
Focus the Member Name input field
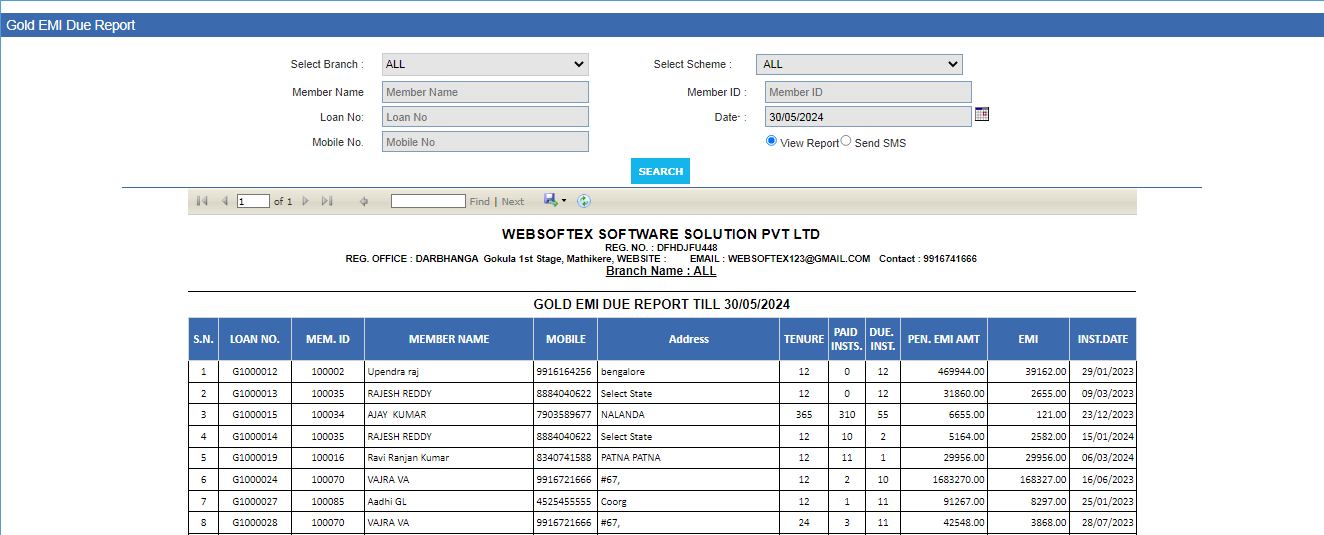485,92
